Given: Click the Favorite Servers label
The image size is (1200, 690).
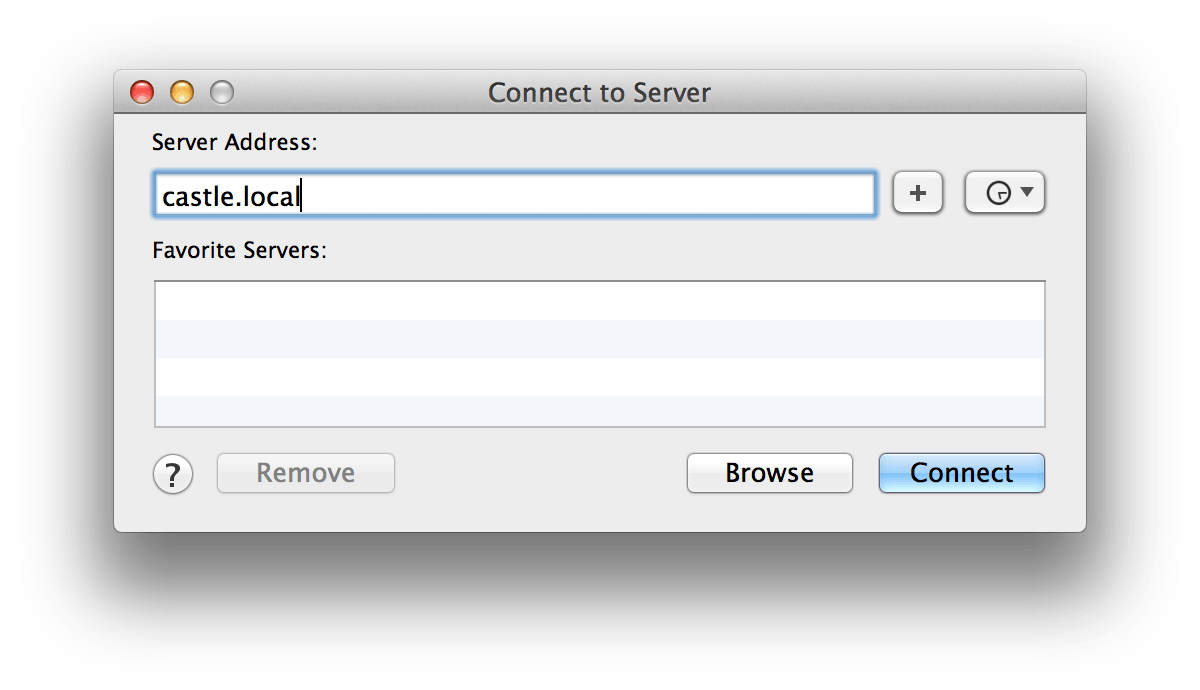Looking at the screenshot, I should tap(240, 250).
